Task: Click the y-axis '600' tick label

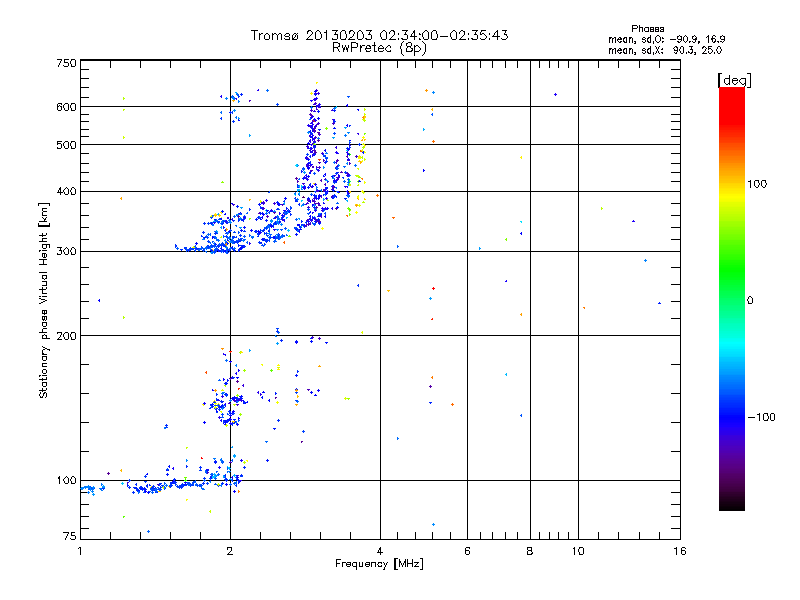Action: tap(66, 107)
